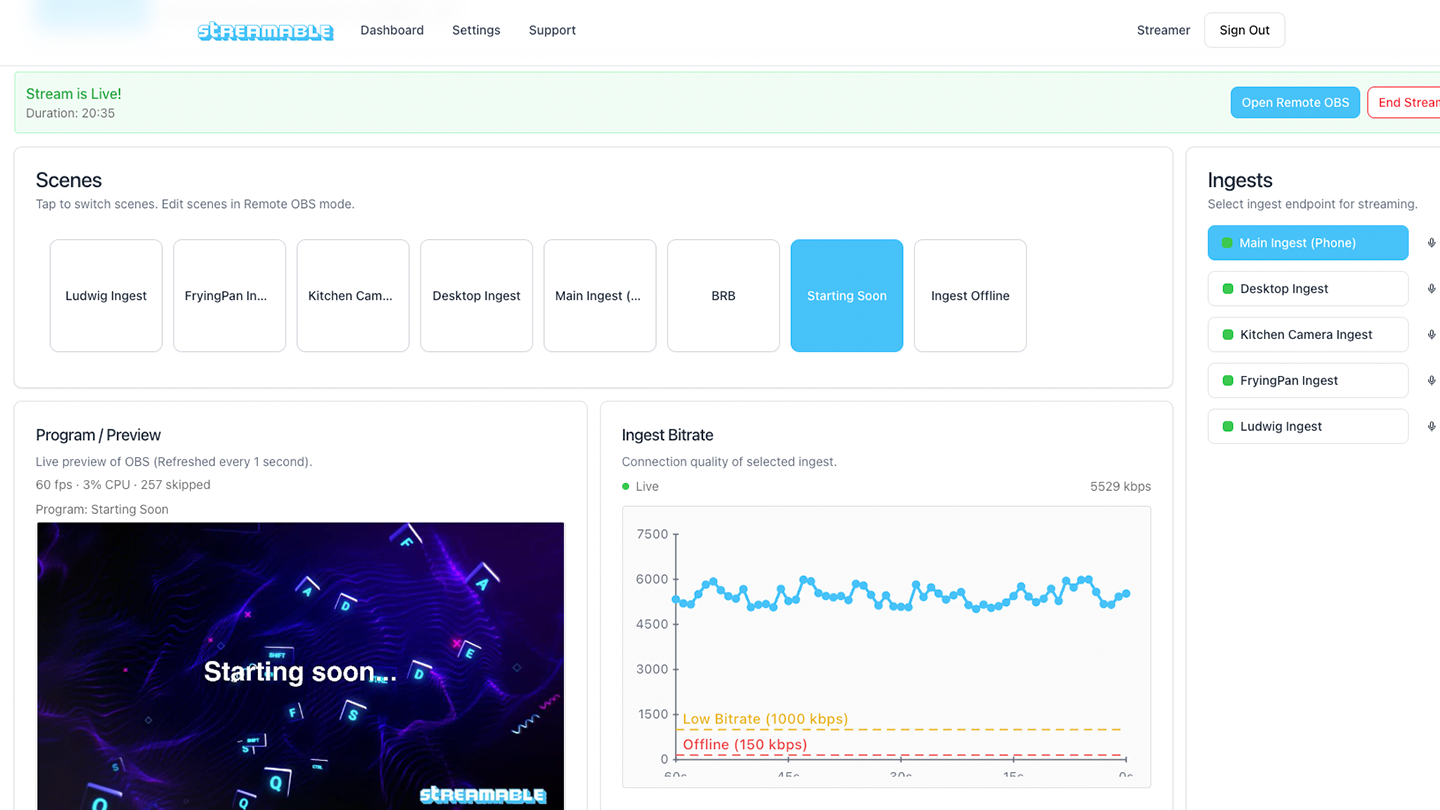This screenshot has width=1440, height=810.
Task: Click the Main Ingest (Phone) microphone icon
Action: 1432,242
